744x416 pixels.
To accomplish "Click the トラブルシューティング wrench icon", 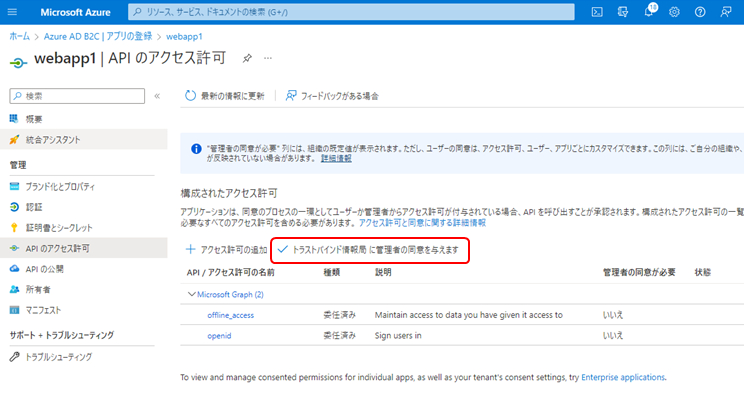I will click(14, 357).
